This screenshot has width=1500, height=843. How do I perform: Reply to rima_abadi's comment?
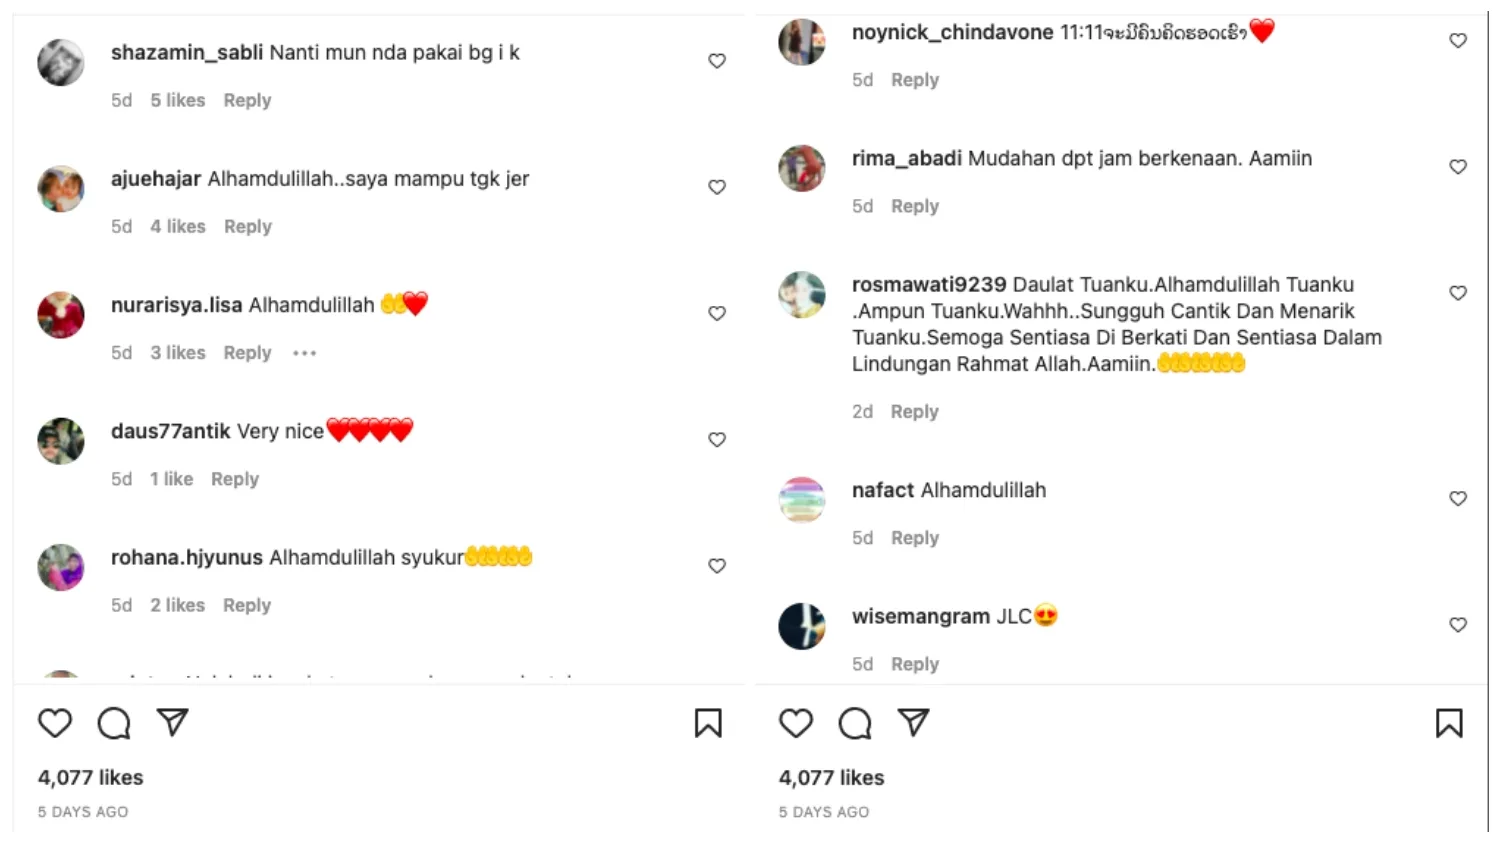(x=915, y=206)
